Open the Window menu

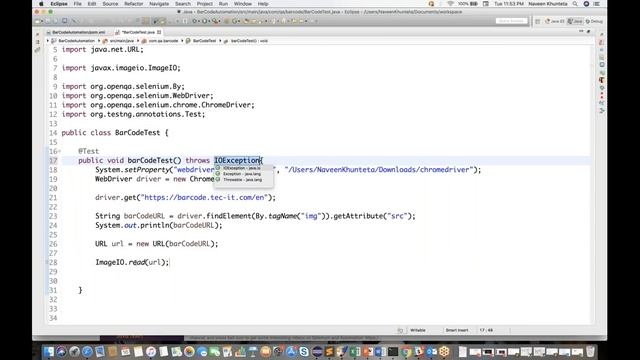pyautogui.click(x=242, y=4)
